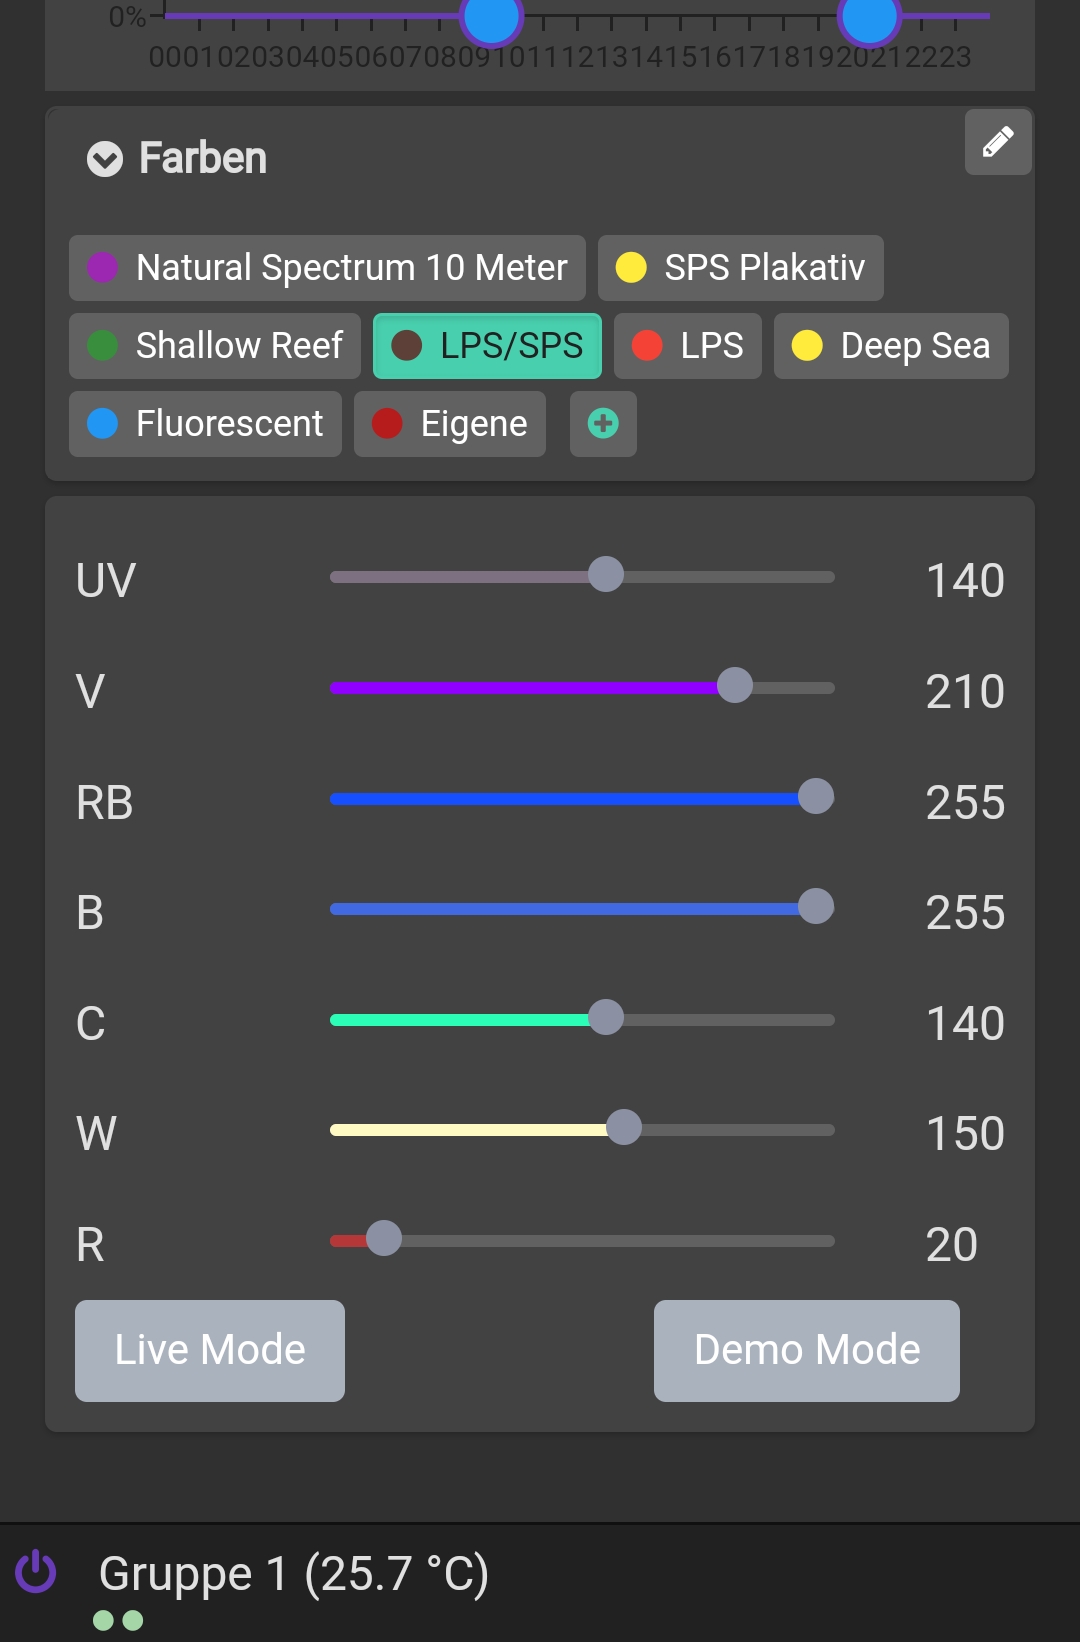Click the white W channel slider handle

point(624,1127)
